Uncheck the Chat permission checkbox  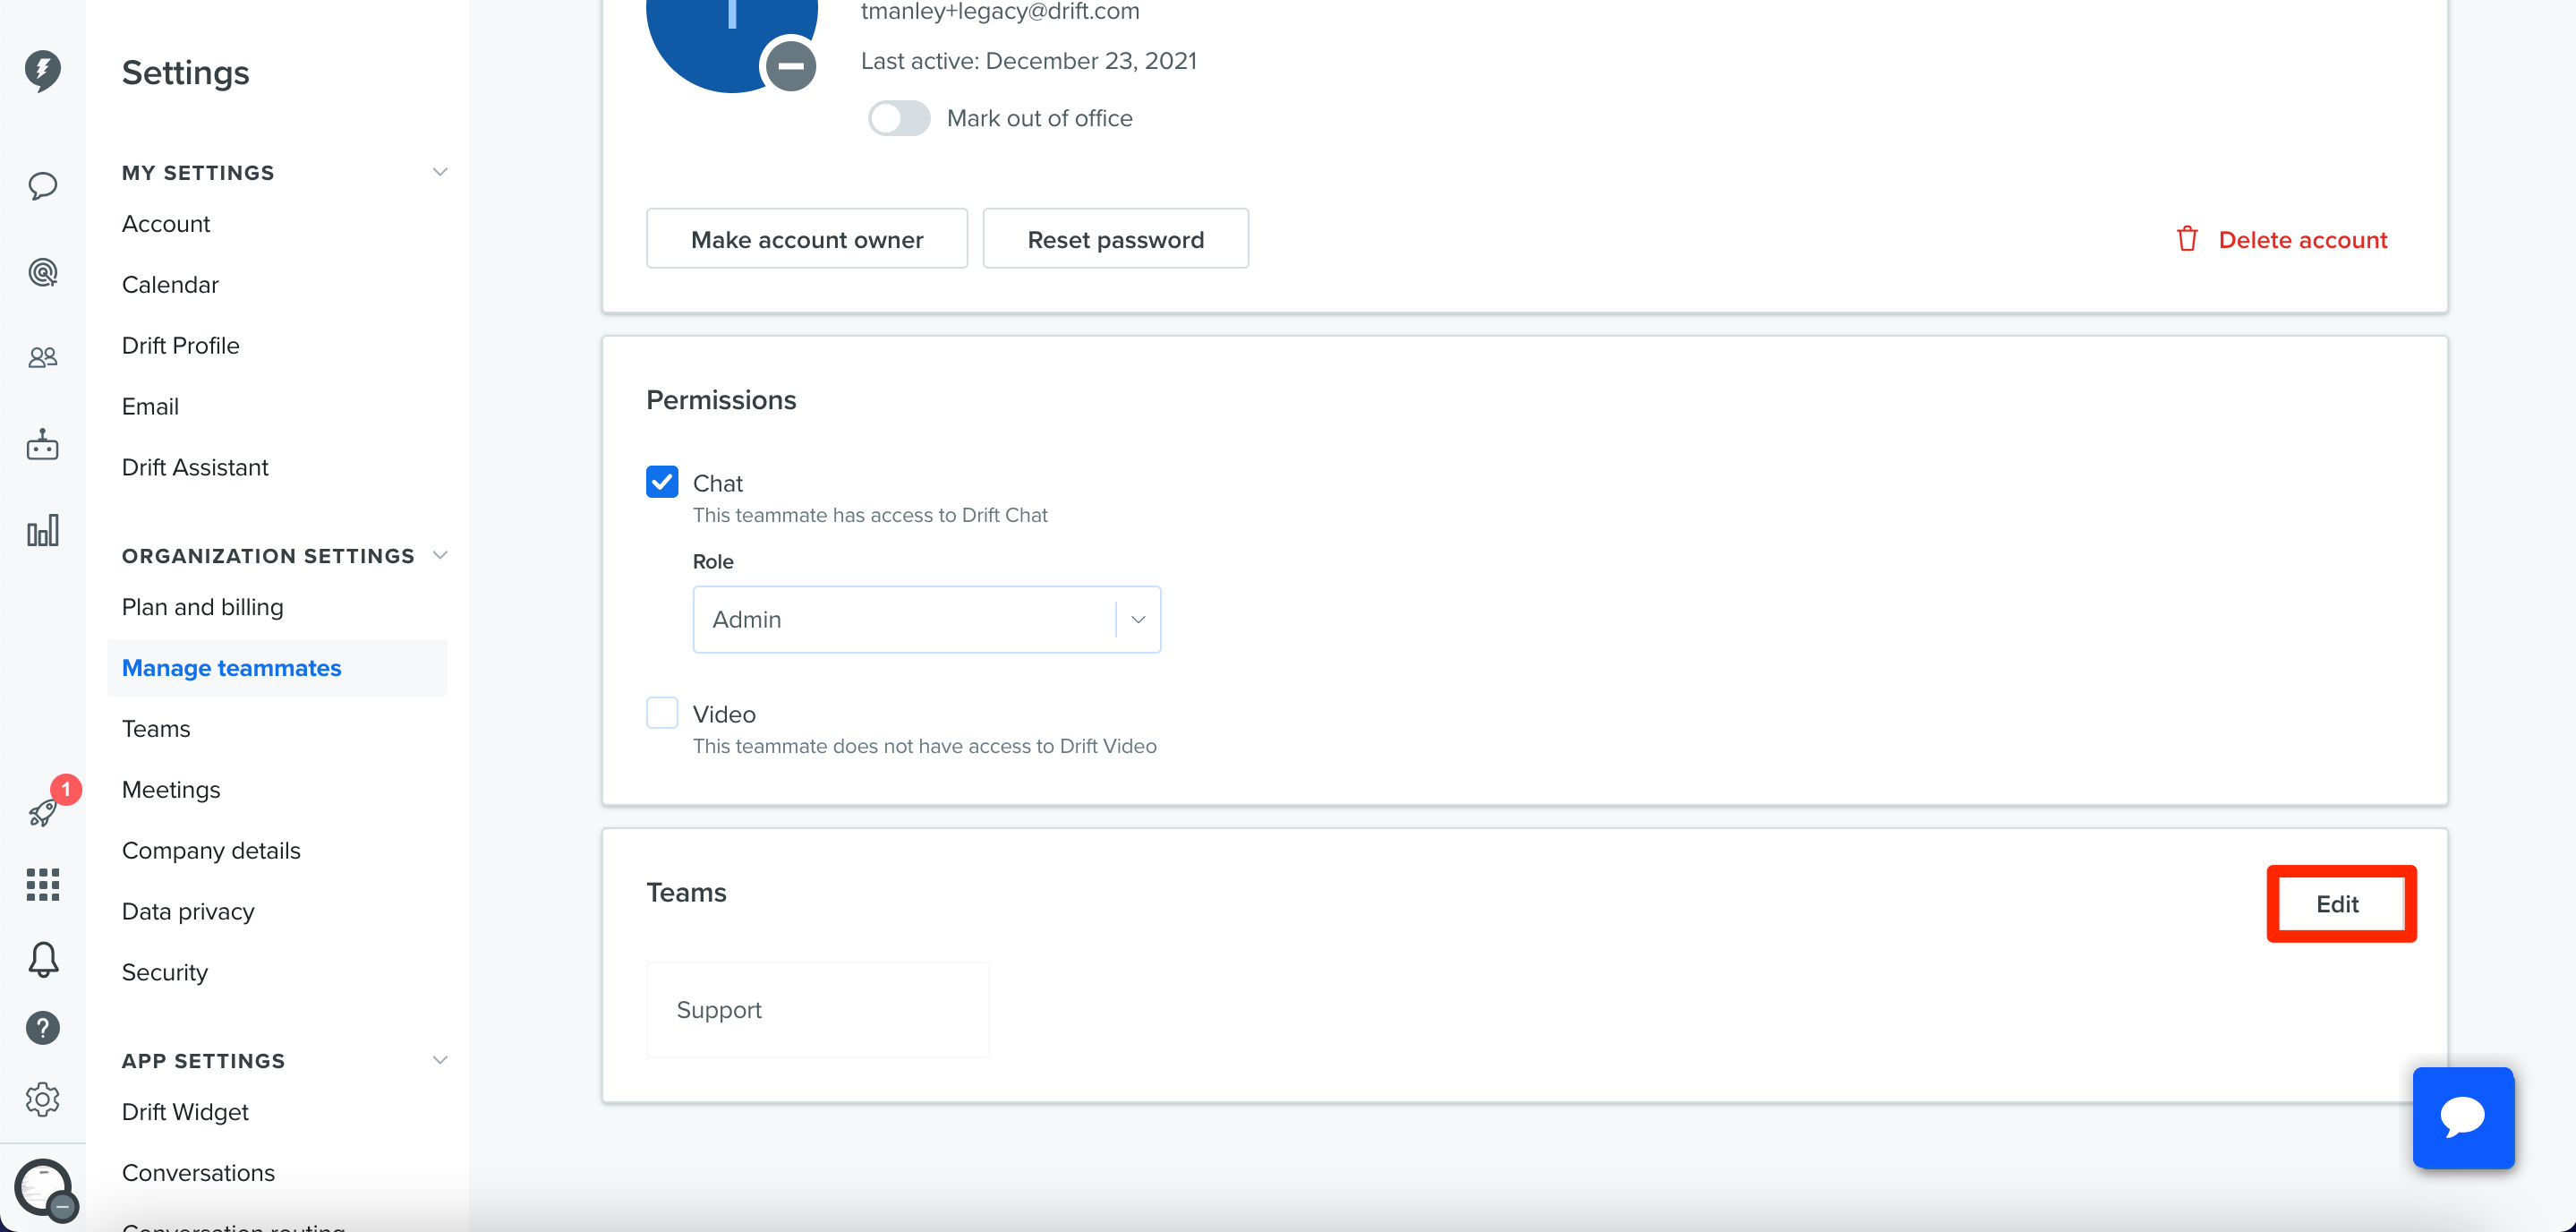pyautogui.click(x=662, y=482)
